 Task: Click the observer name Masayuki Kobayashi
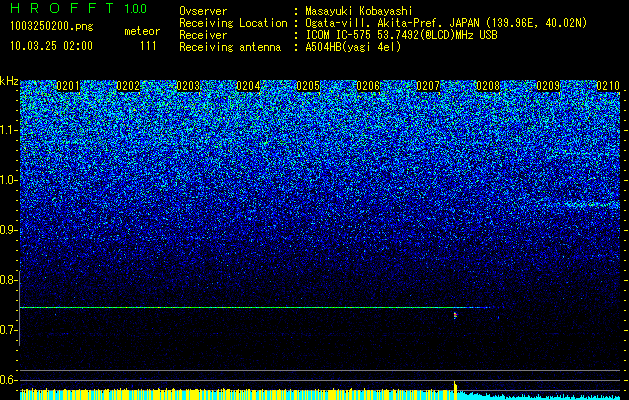point(359,11)
